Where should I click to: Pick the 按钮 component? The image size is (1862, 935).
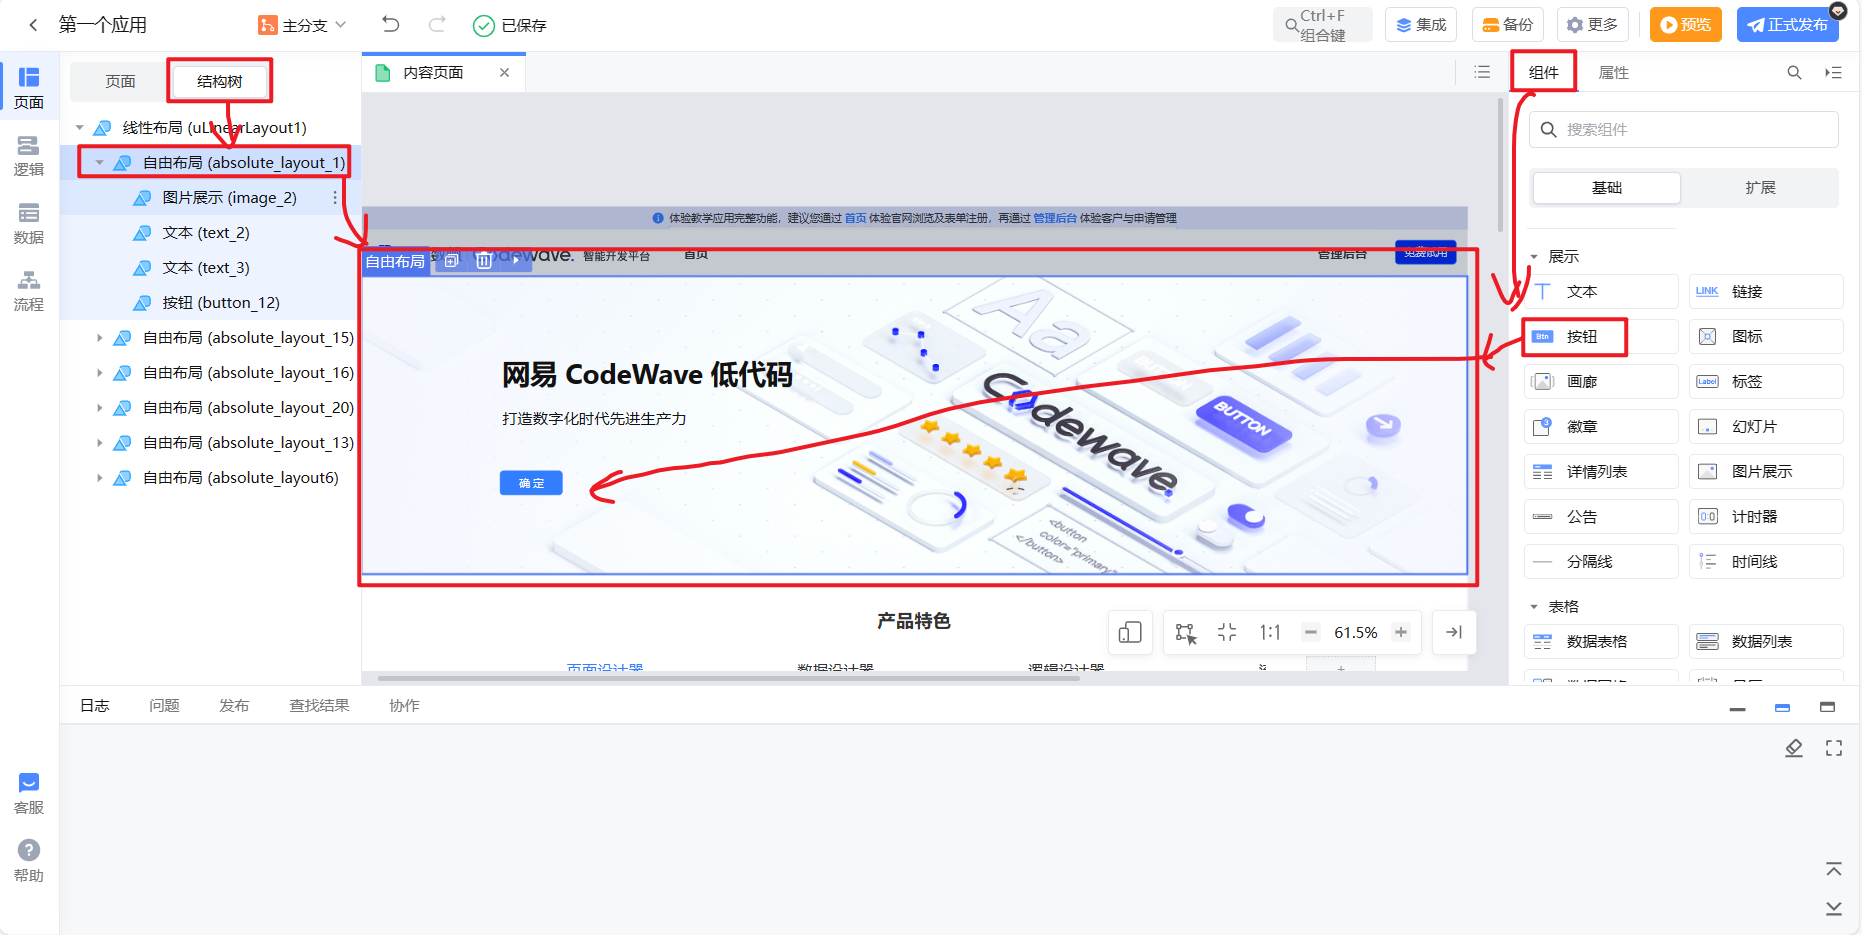[1601, 337]
